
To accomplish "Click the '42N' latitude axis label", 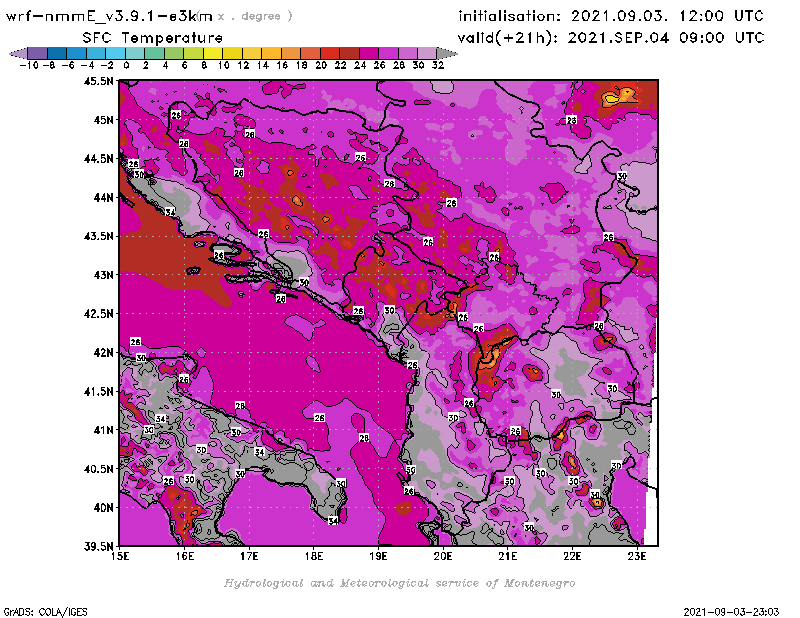I will tap(103, 353).
